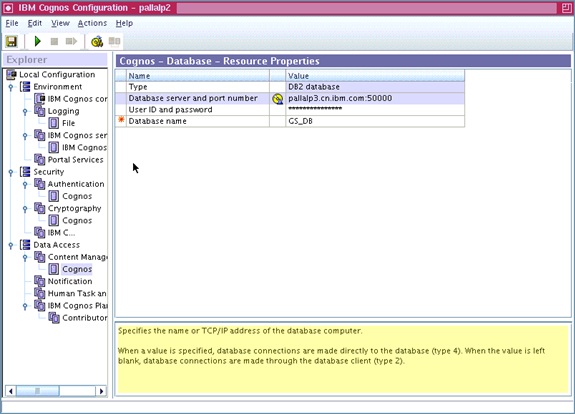Click the Human Task node icon

(x=40, y=293)
